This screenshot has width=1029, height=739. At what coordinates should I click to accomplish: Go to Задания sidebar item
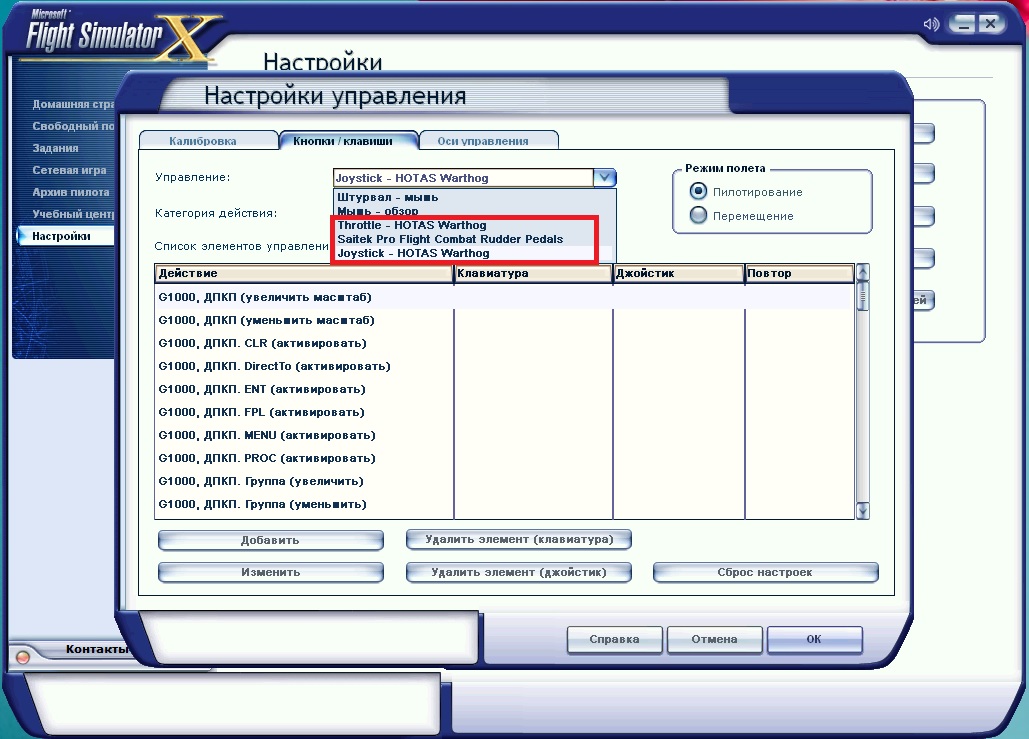tap(55, 148)
